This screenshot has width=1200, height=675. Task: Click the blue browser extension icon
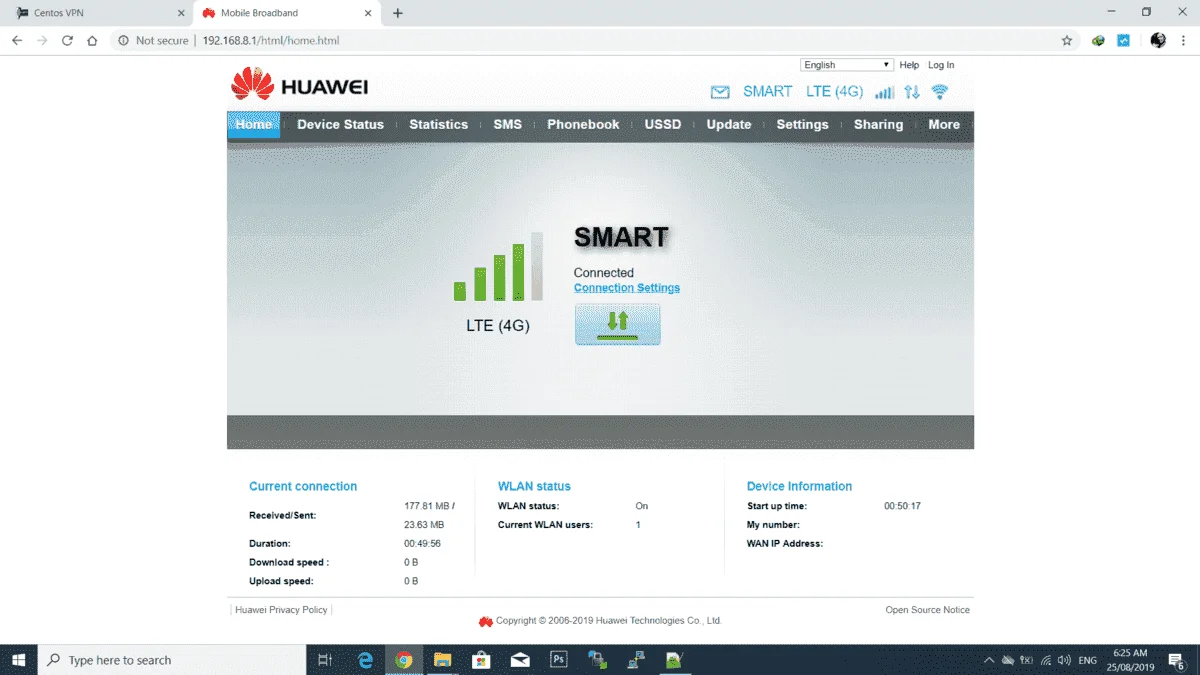tap(1123, 41)
